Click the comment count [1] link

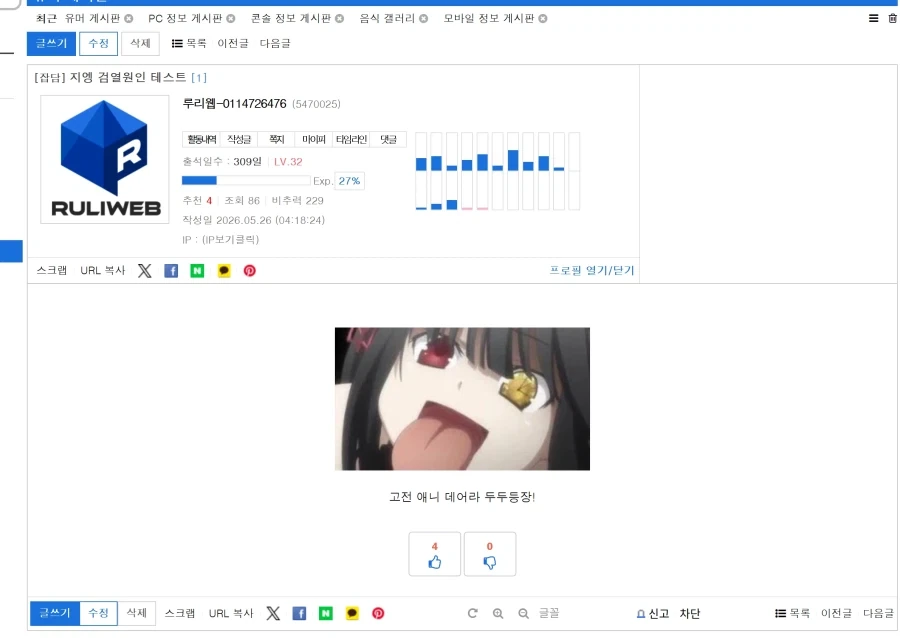pyautogui.click(x=199, y=77)
